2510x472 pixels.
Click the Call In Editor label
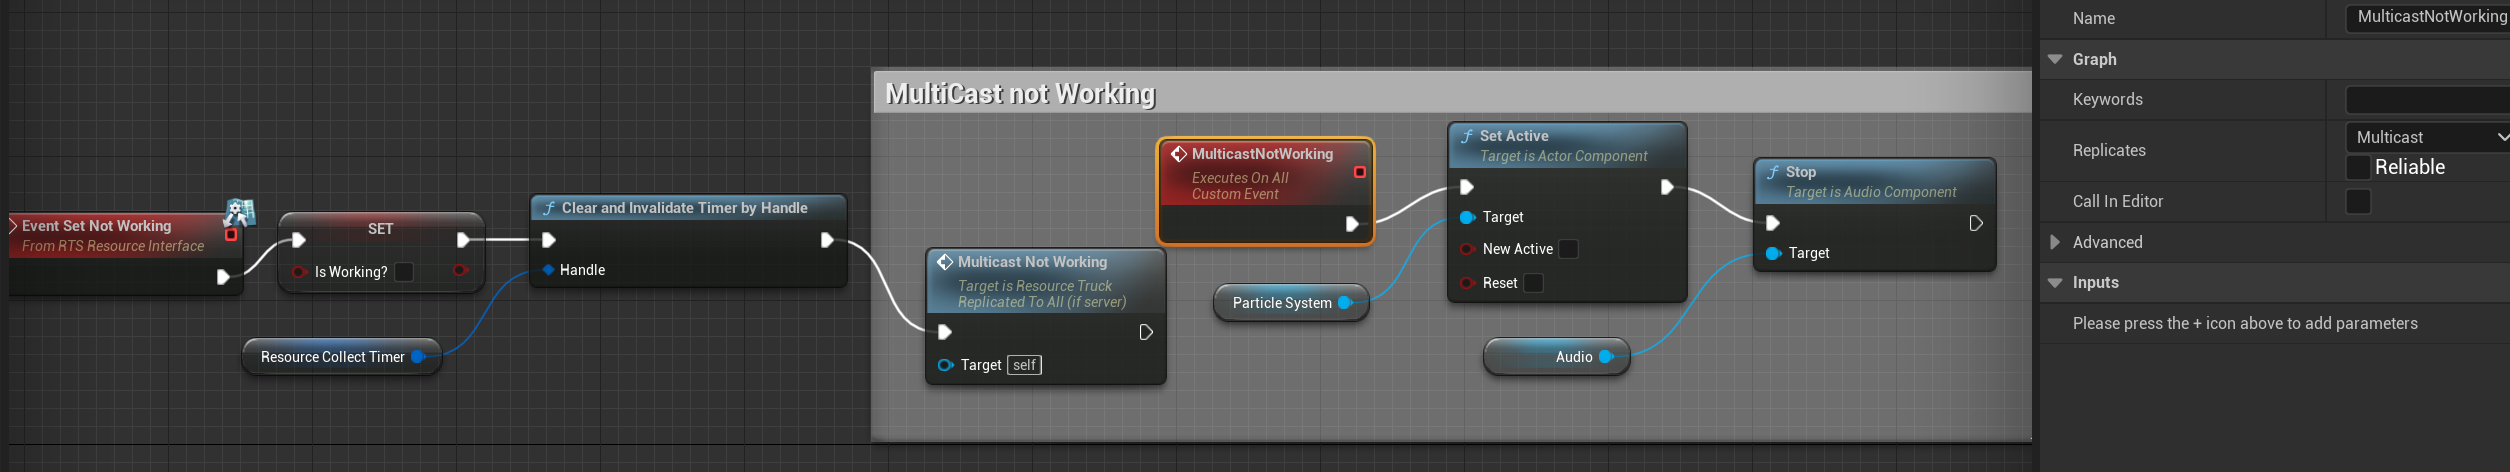[2117, 201]
